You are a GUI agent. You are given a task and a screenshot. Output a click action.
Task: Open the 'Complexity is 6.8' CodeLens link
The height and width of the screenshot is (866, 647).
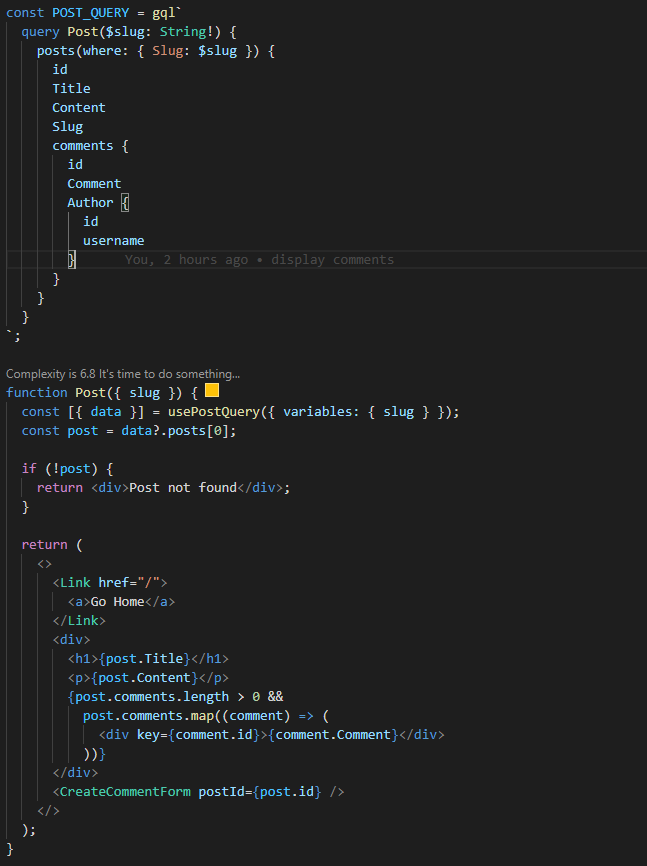[123, 373]
